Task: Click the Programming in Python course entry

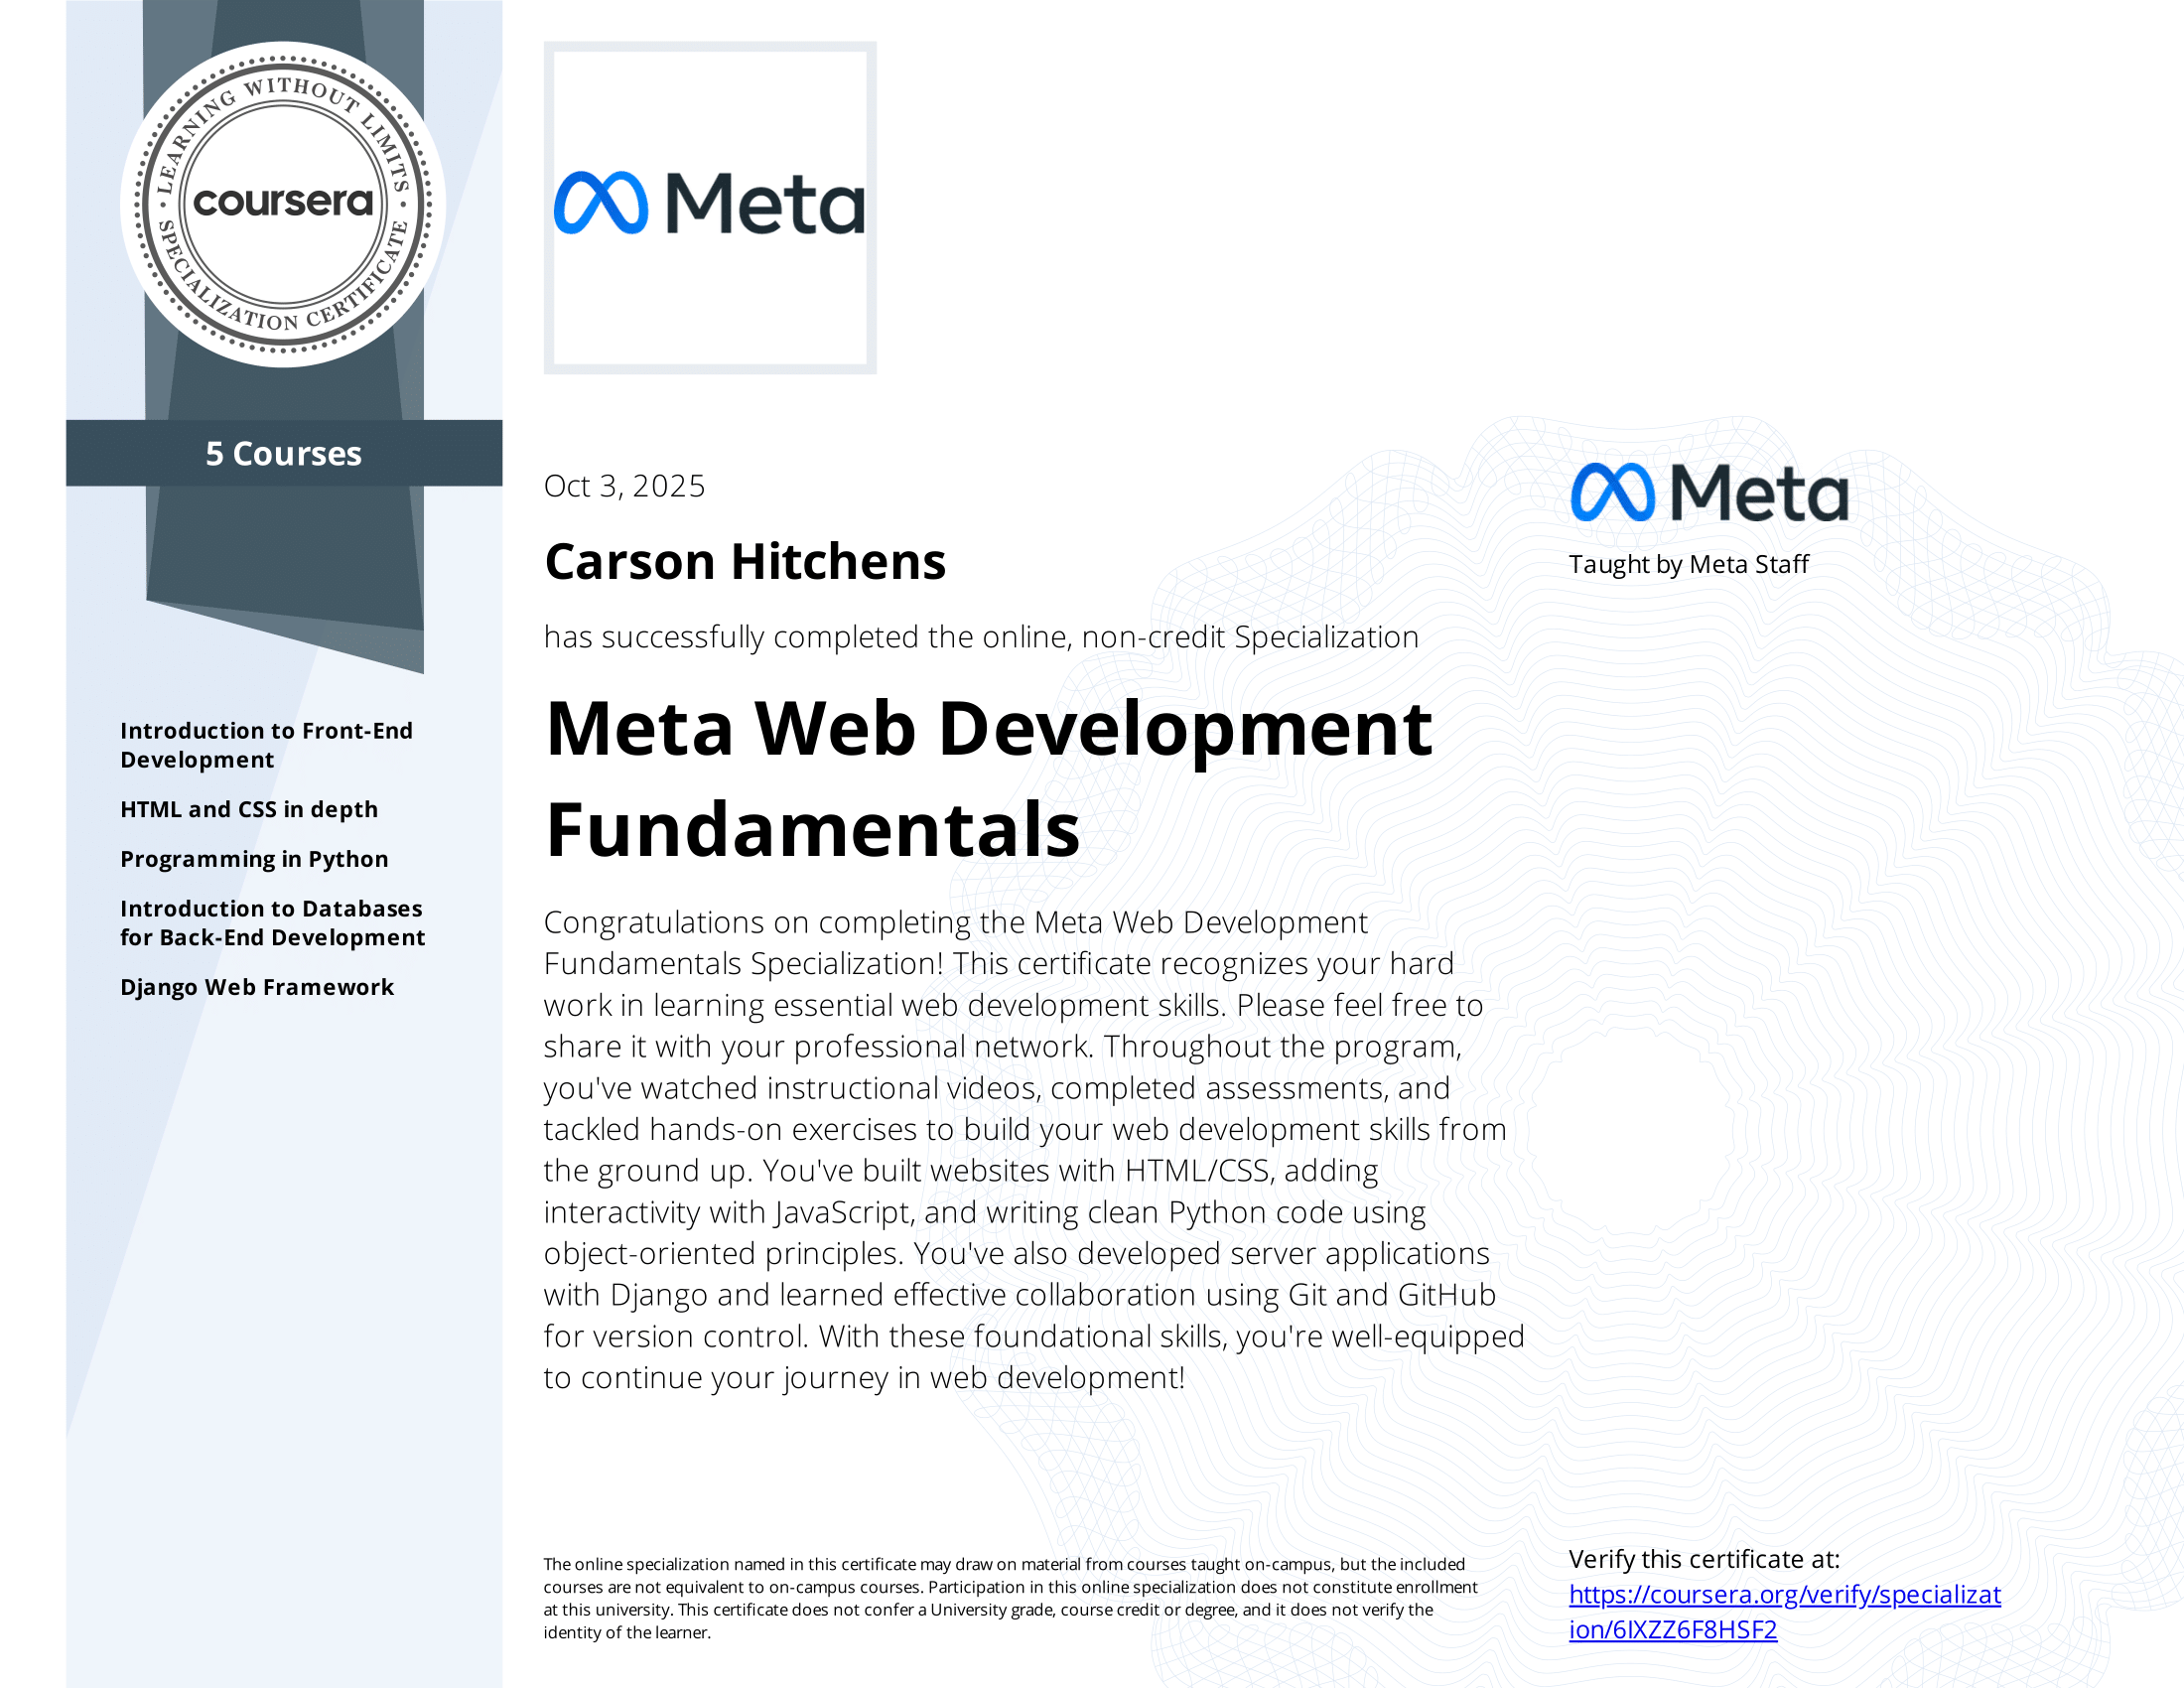Action: 254,859
